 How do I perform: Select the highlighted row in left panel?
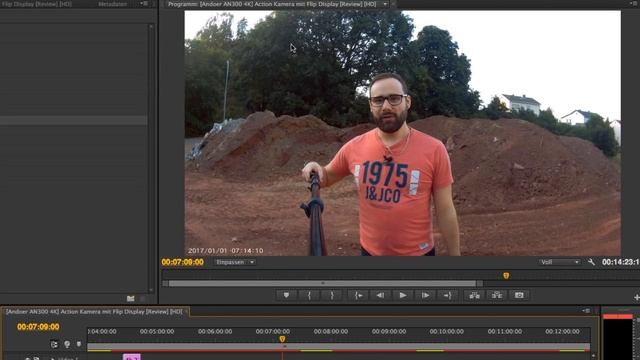74,120
